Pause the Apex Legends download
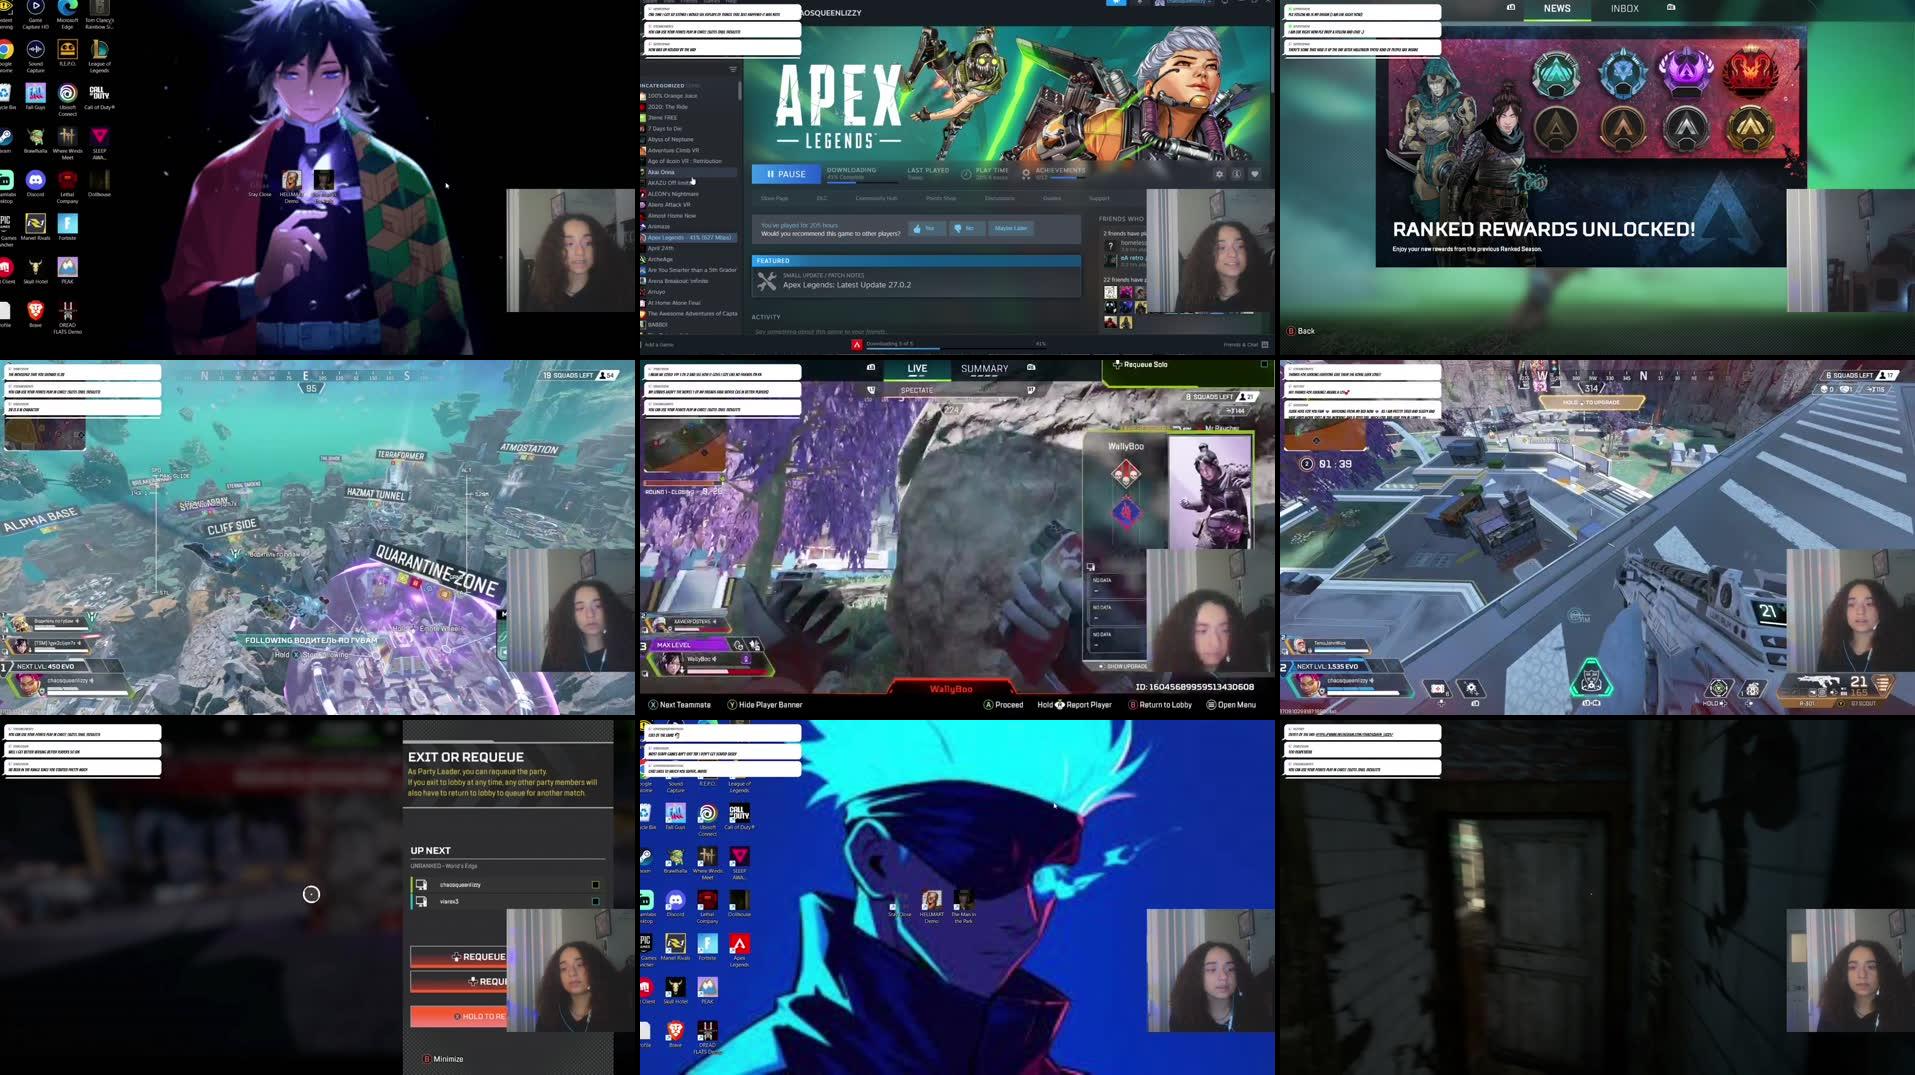The width and height of the screenshot is (1915, 1075). (787, 174)
